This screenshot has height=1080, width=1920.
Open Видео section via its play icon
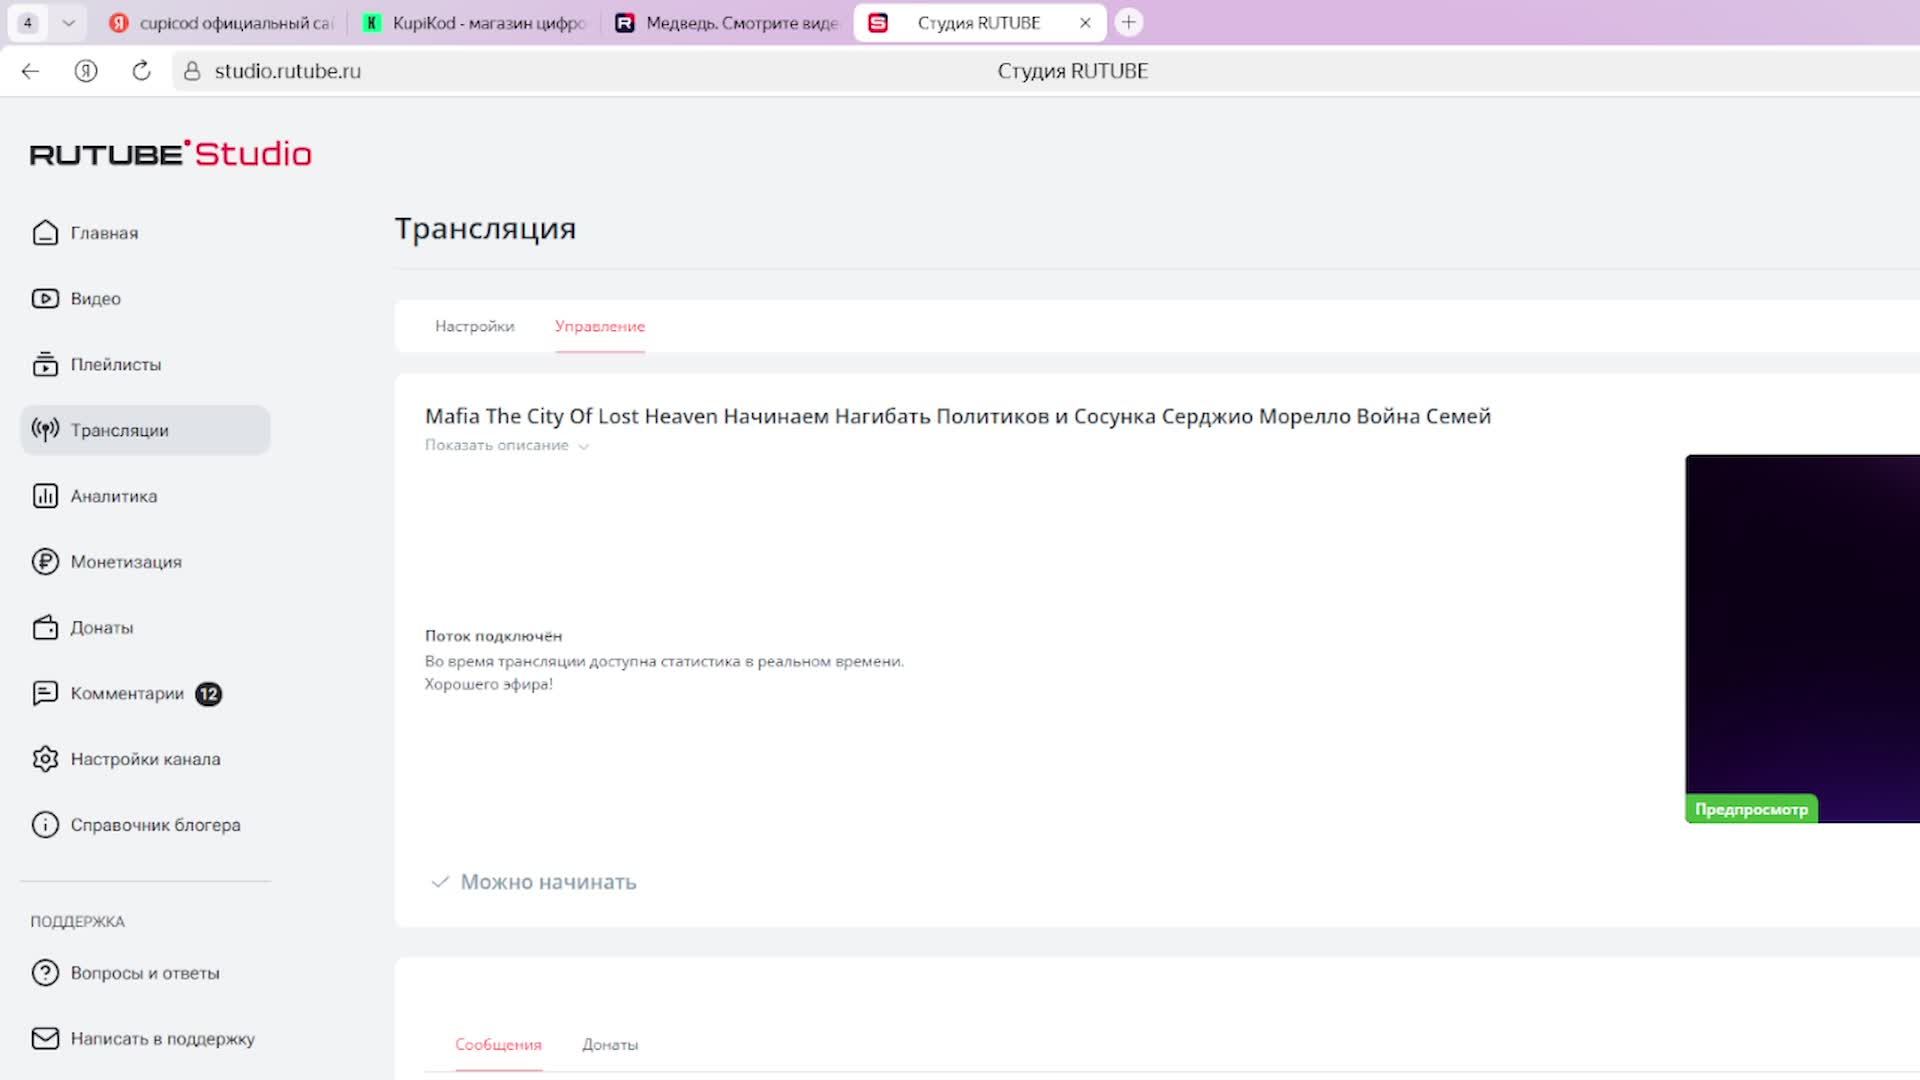(45, 299)
